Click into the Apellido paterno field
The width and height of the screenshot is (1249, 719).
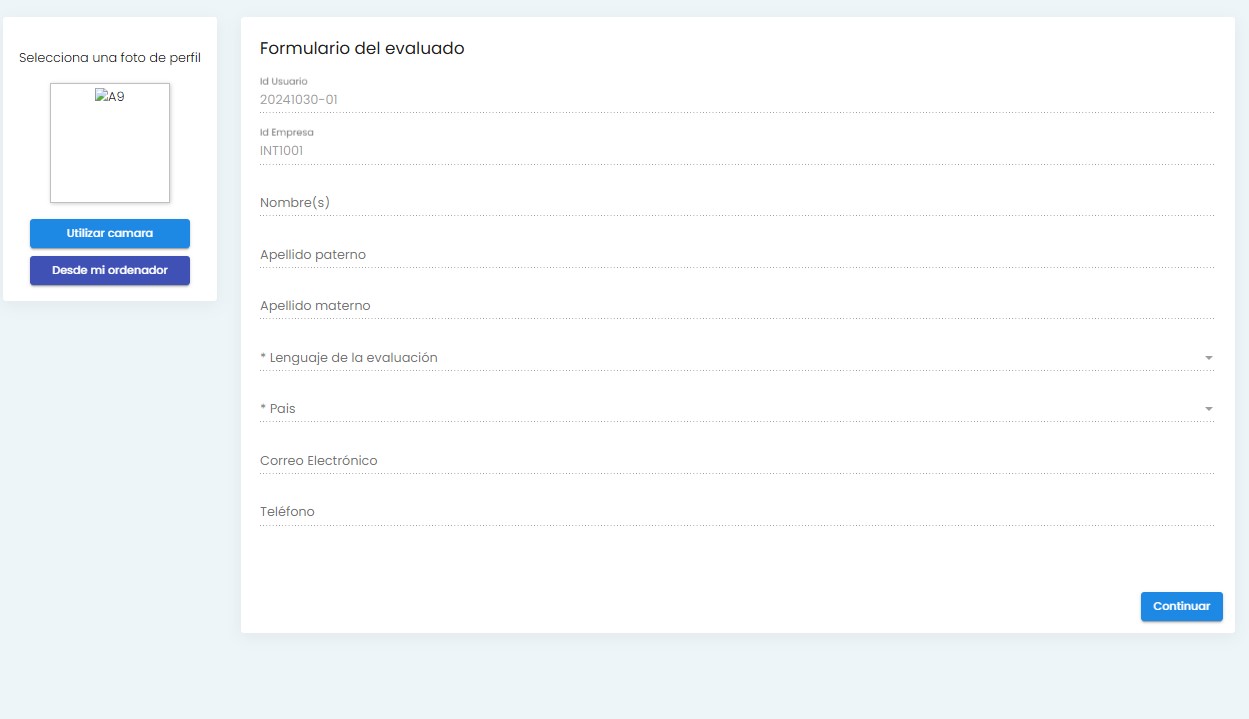click(x=736, y=255)
